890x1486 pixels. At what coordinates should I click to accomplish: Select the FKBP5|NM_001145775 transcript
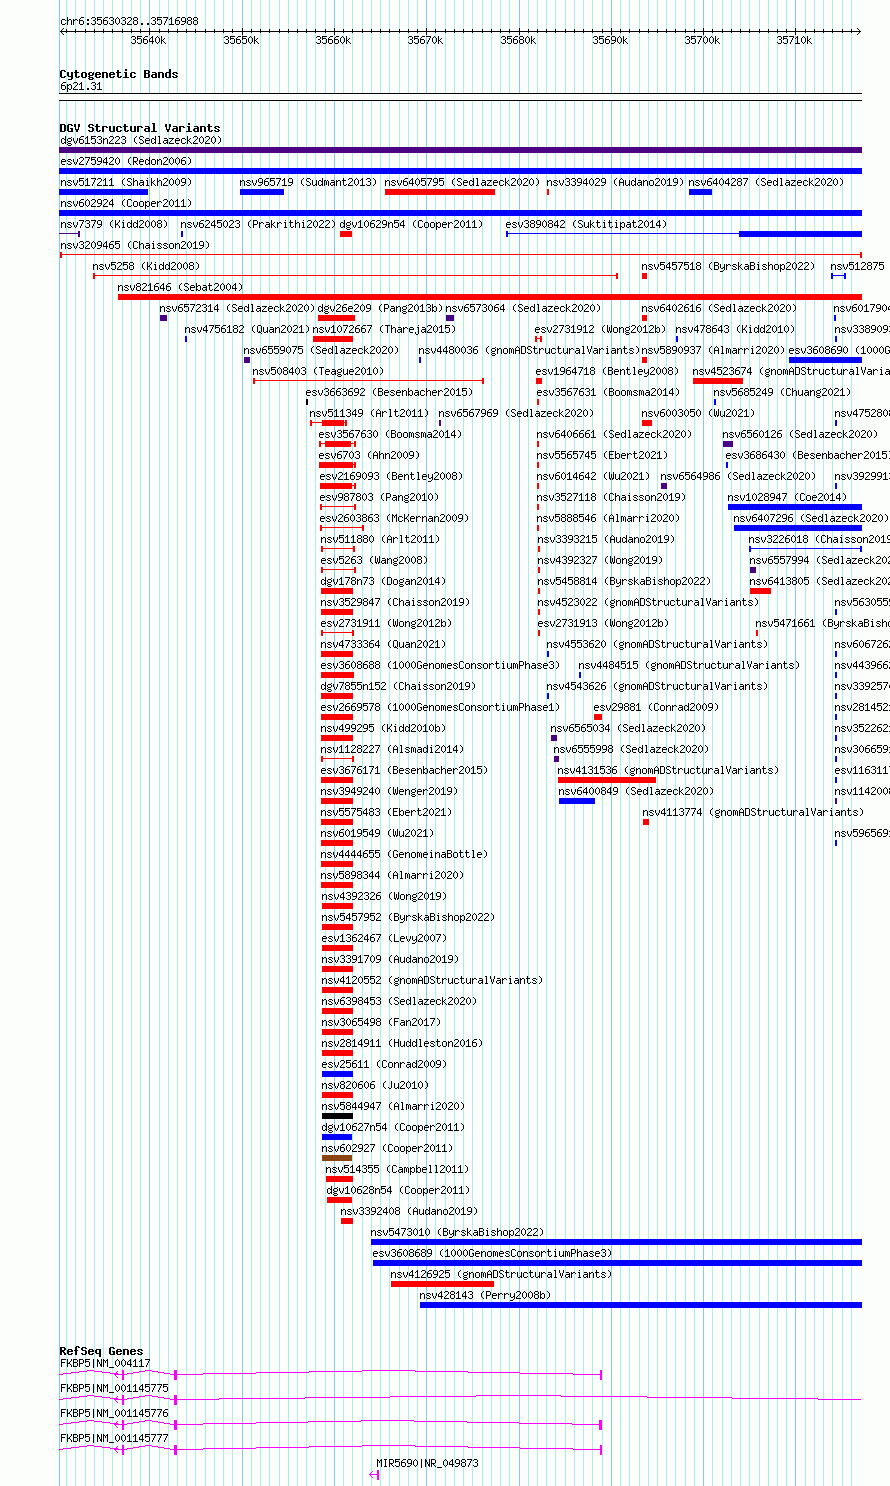(460, 1399)
